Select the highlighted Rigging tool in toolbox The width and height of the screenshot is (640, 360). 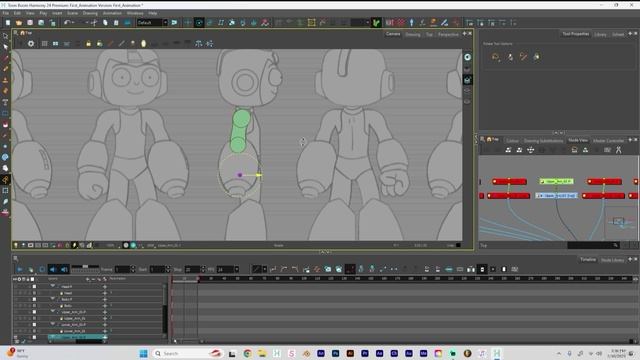pyautogui.click(x=5, y=179)
